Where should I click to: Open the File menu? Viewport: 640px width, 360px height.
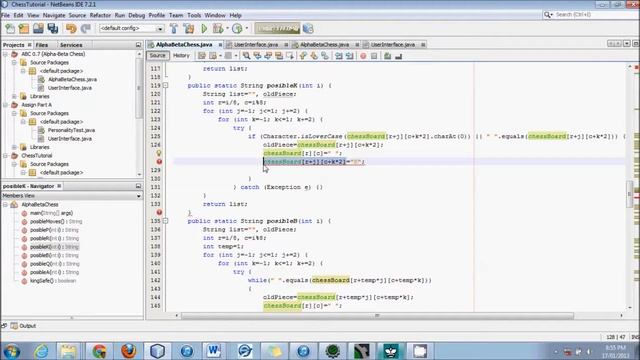coord(6,15)
